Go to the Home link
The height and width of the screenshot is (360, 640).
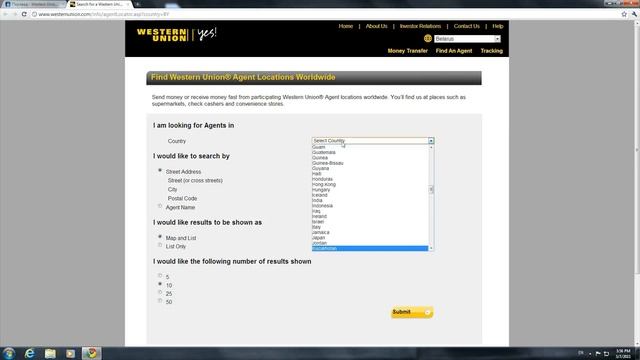[x=346, y=26]
